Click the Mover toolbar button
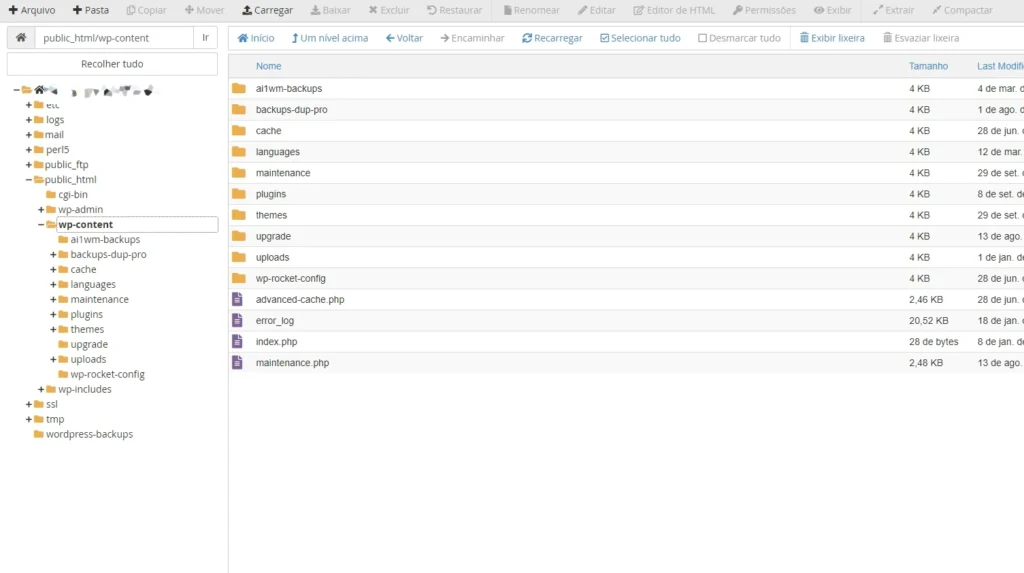The image size is (1024, 573). click(204, 10)
